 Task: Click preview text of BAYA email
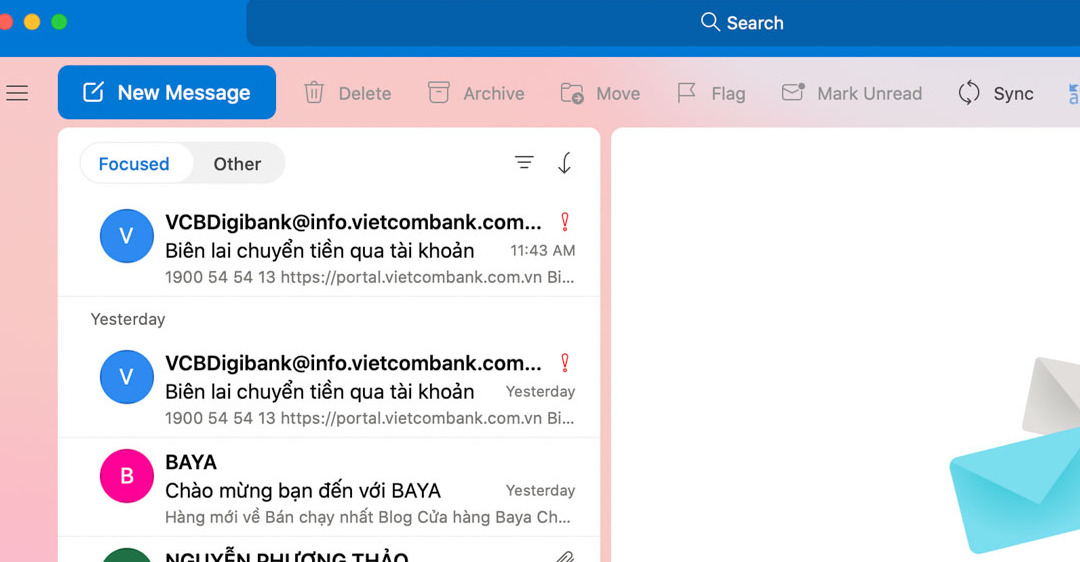click(x=368, y=517)
